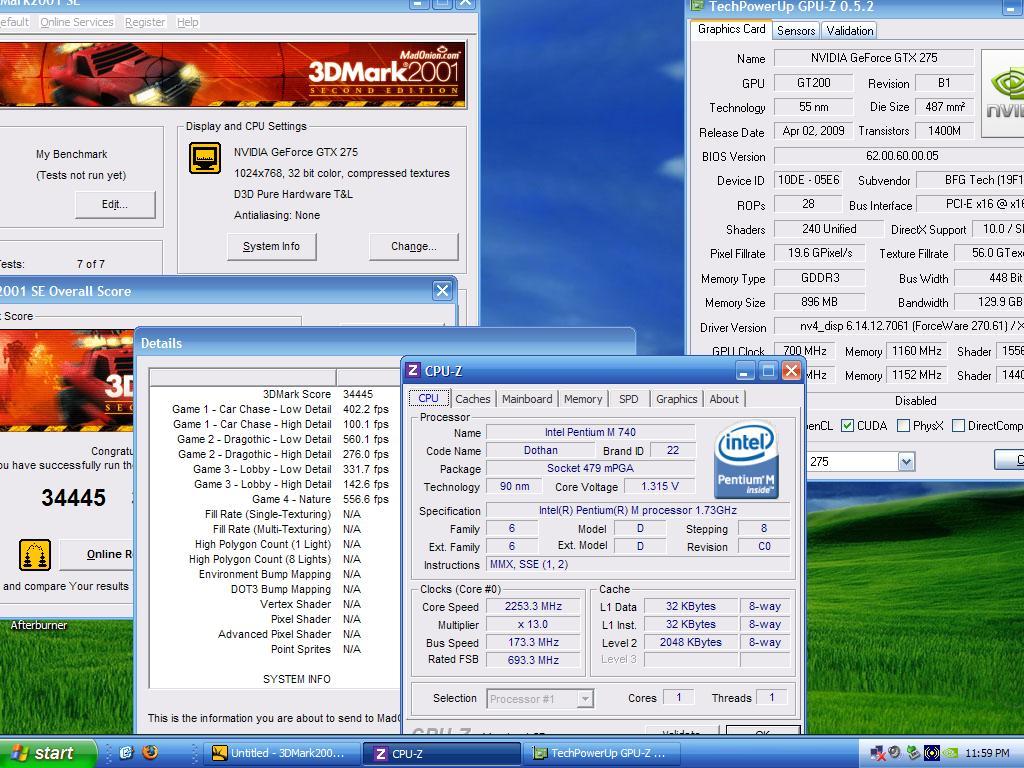Click the Afterburner desktop shortcut label

[x=39, y=625]
